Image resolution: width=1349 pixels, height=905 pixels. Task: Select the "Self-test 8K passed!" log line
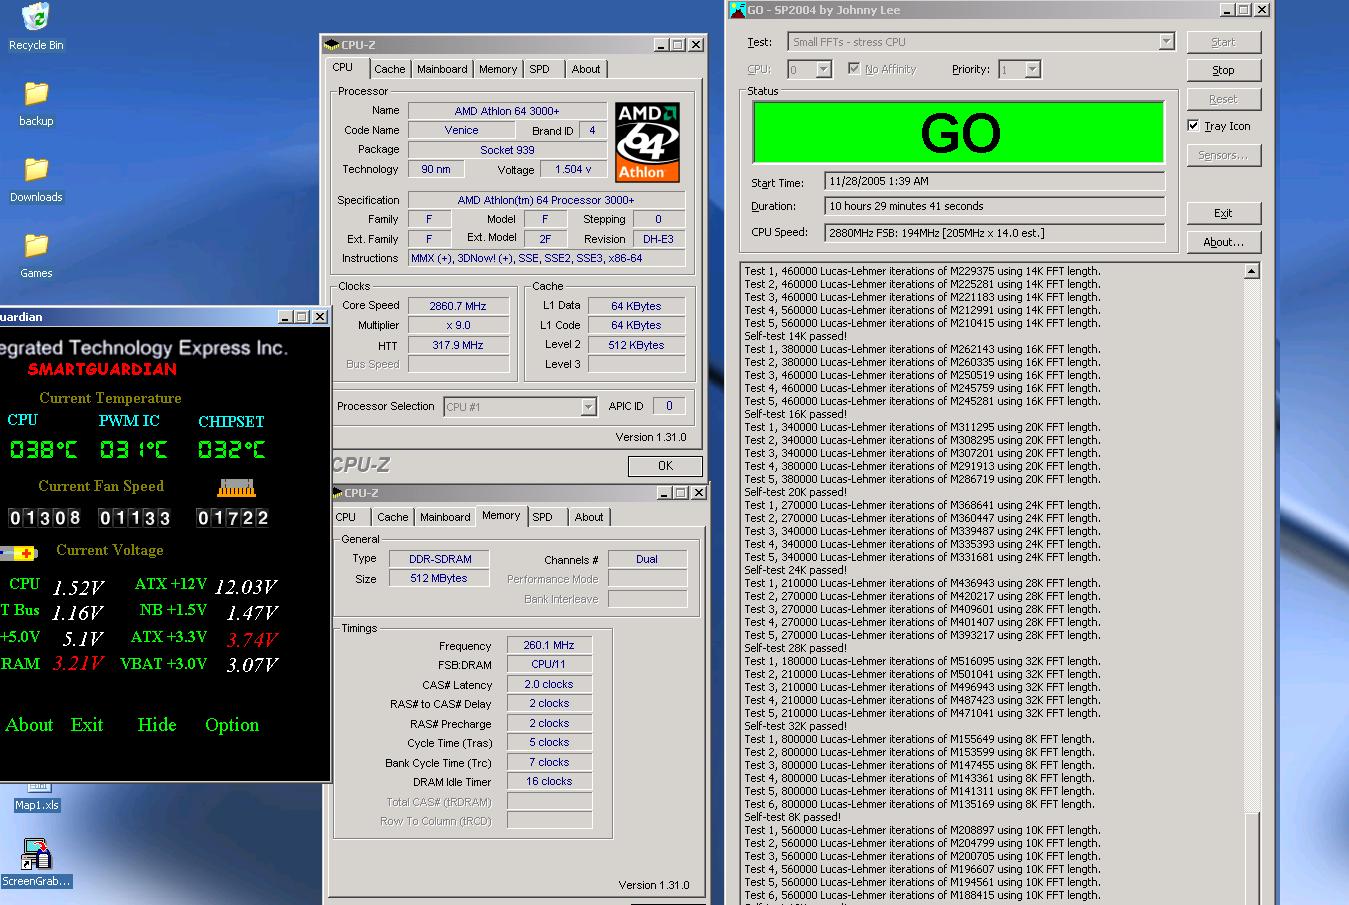792,818
